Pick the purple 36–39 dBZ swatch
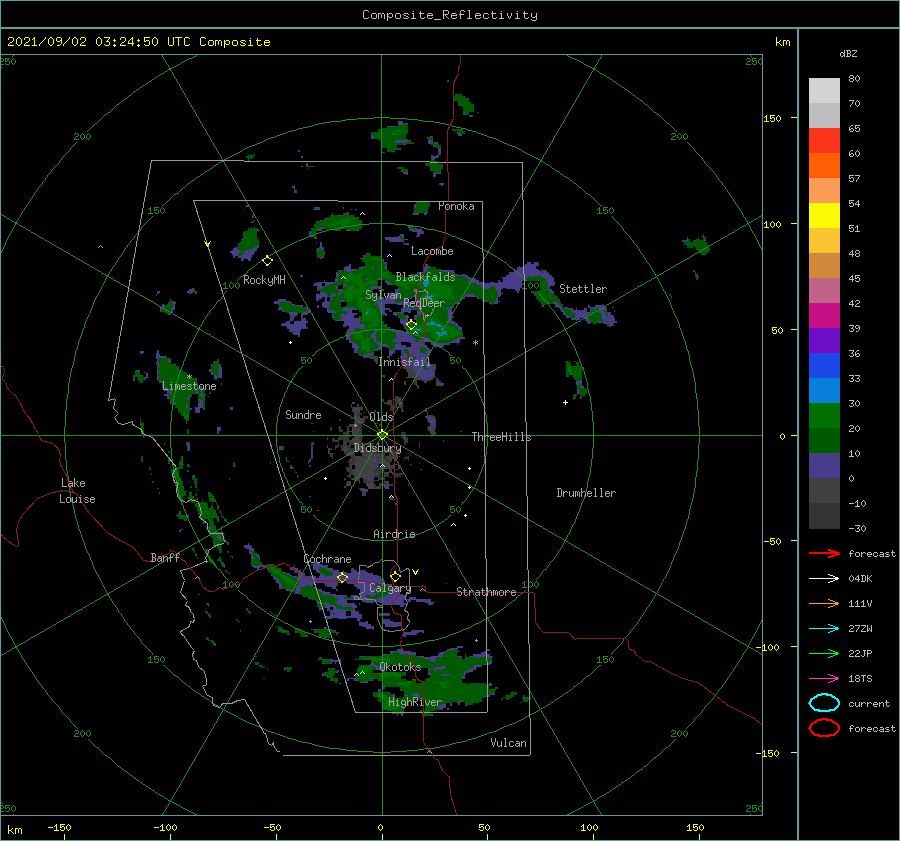Viewport: 900px width, 841px height. [824, 341]
